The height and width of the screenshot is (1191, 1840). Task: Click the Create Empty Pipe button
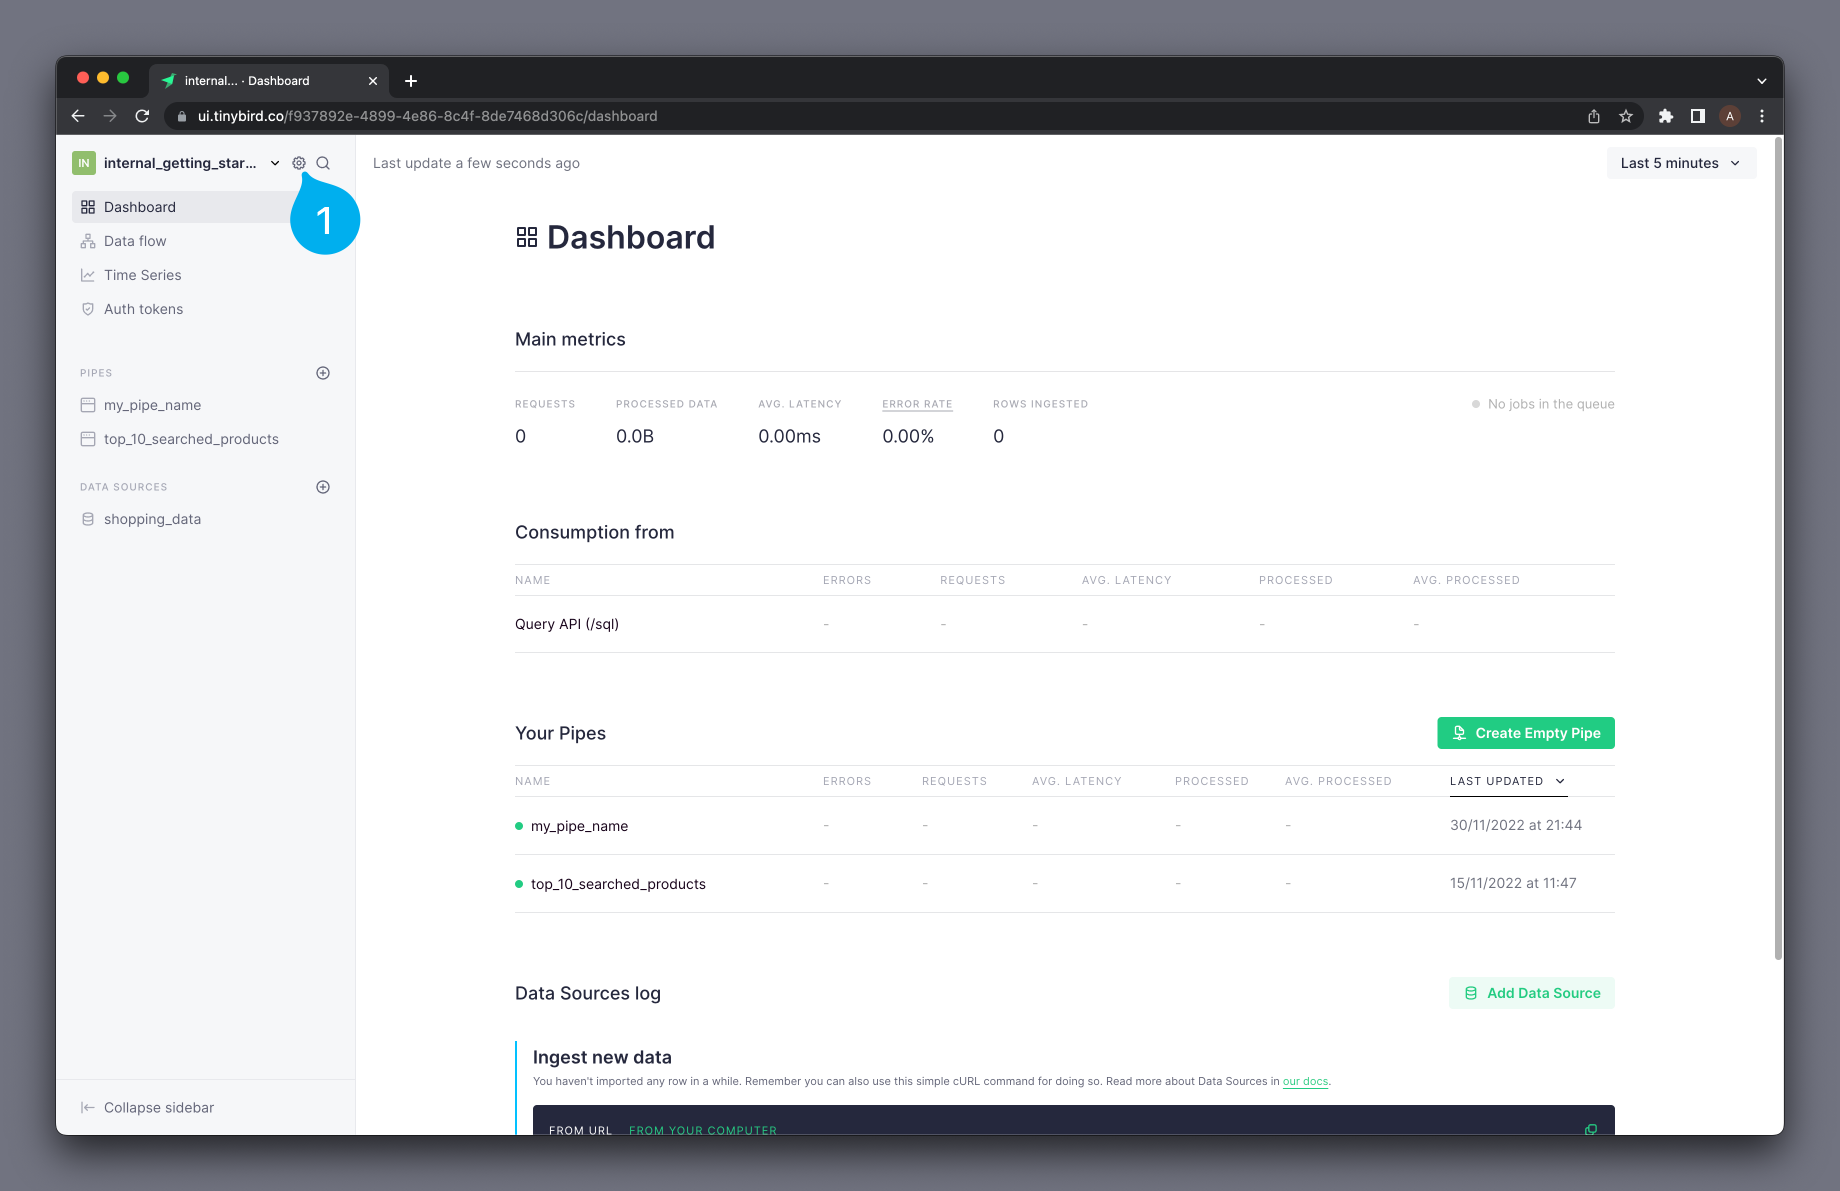[x=1526, y=733]
